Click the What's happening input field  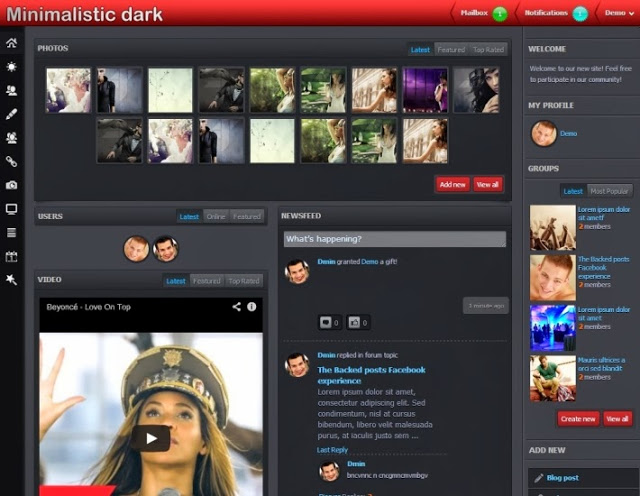(x=394, y=239)
